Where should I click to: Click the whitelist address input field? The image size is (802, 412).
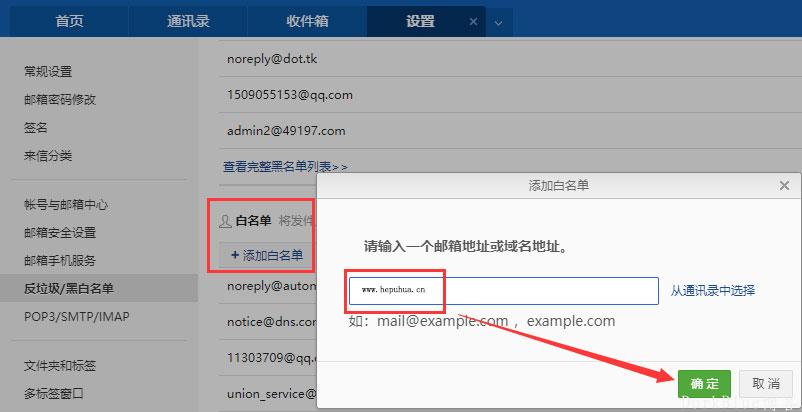tap(503, 291)
